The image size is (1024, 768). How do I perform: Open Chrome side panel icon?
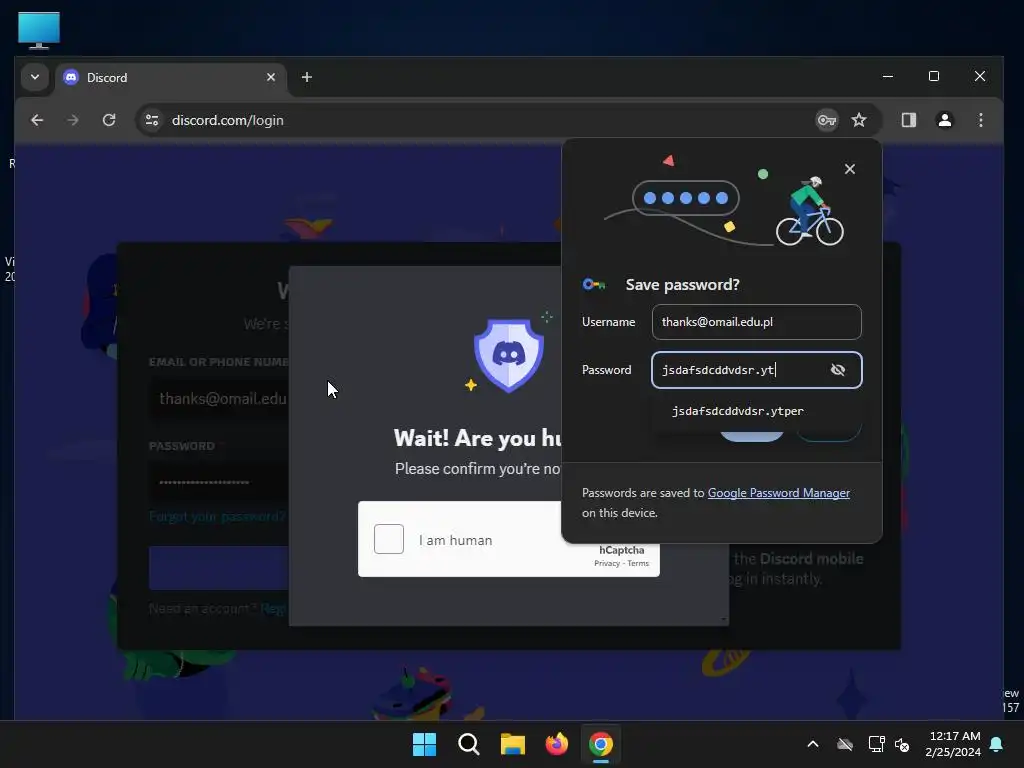point(908,120)
